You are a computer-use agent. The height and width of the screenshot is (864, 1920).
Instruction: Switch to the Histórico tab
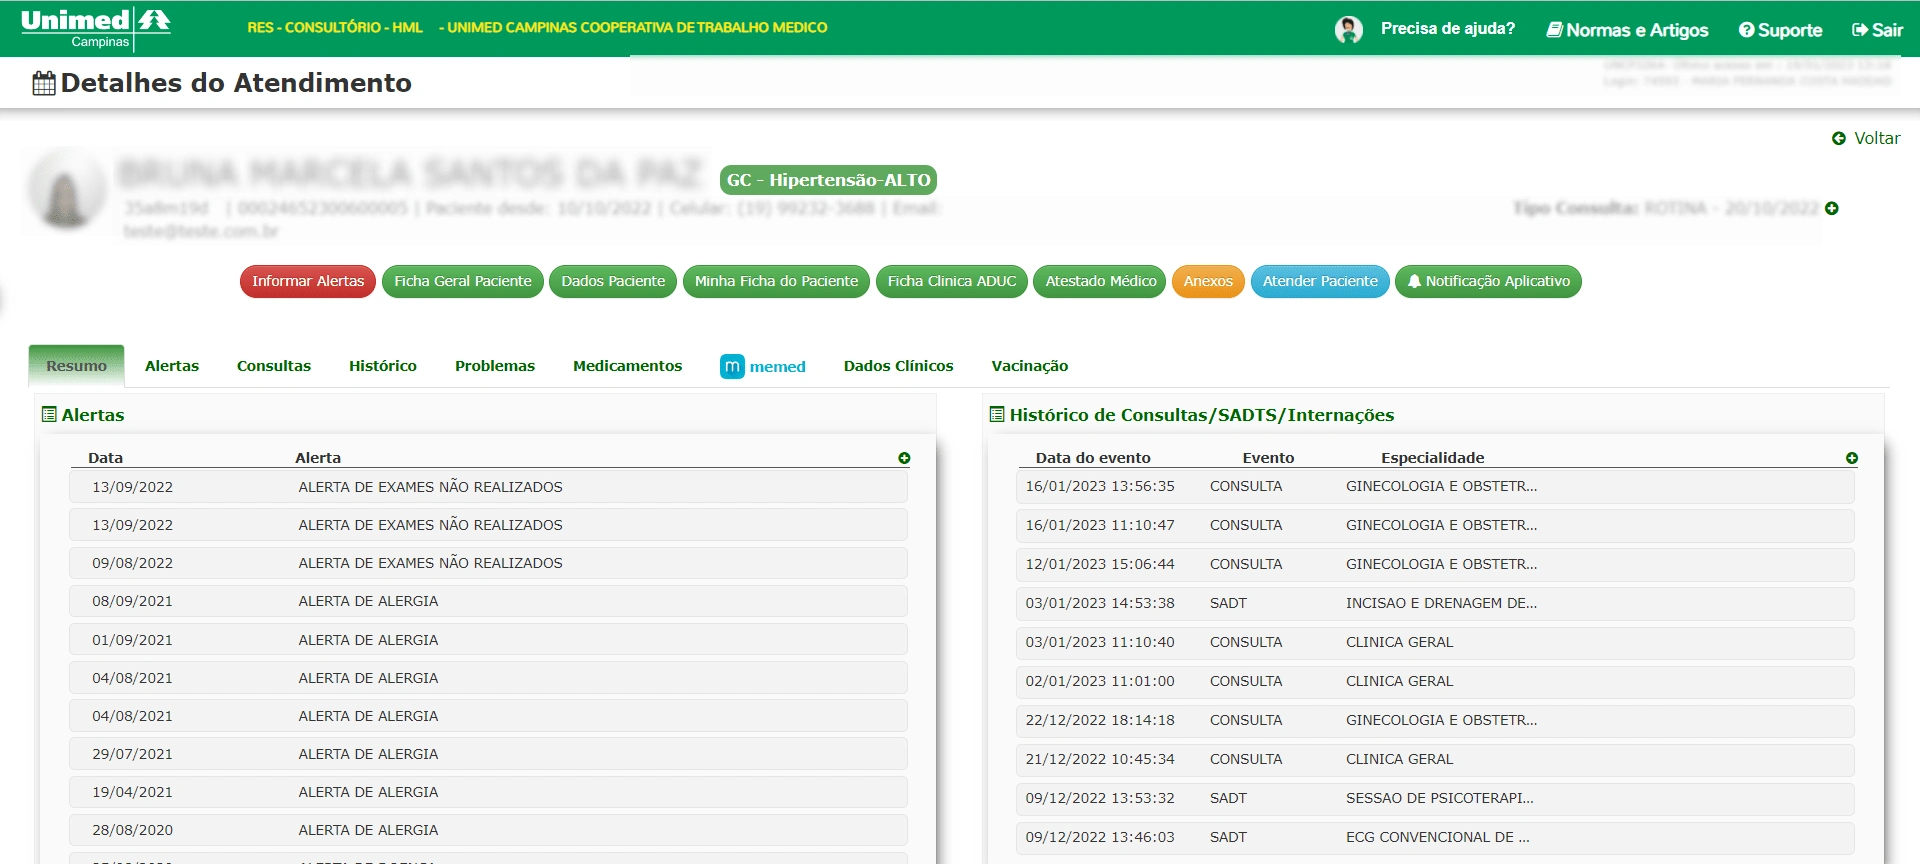[x=383, y=366]
